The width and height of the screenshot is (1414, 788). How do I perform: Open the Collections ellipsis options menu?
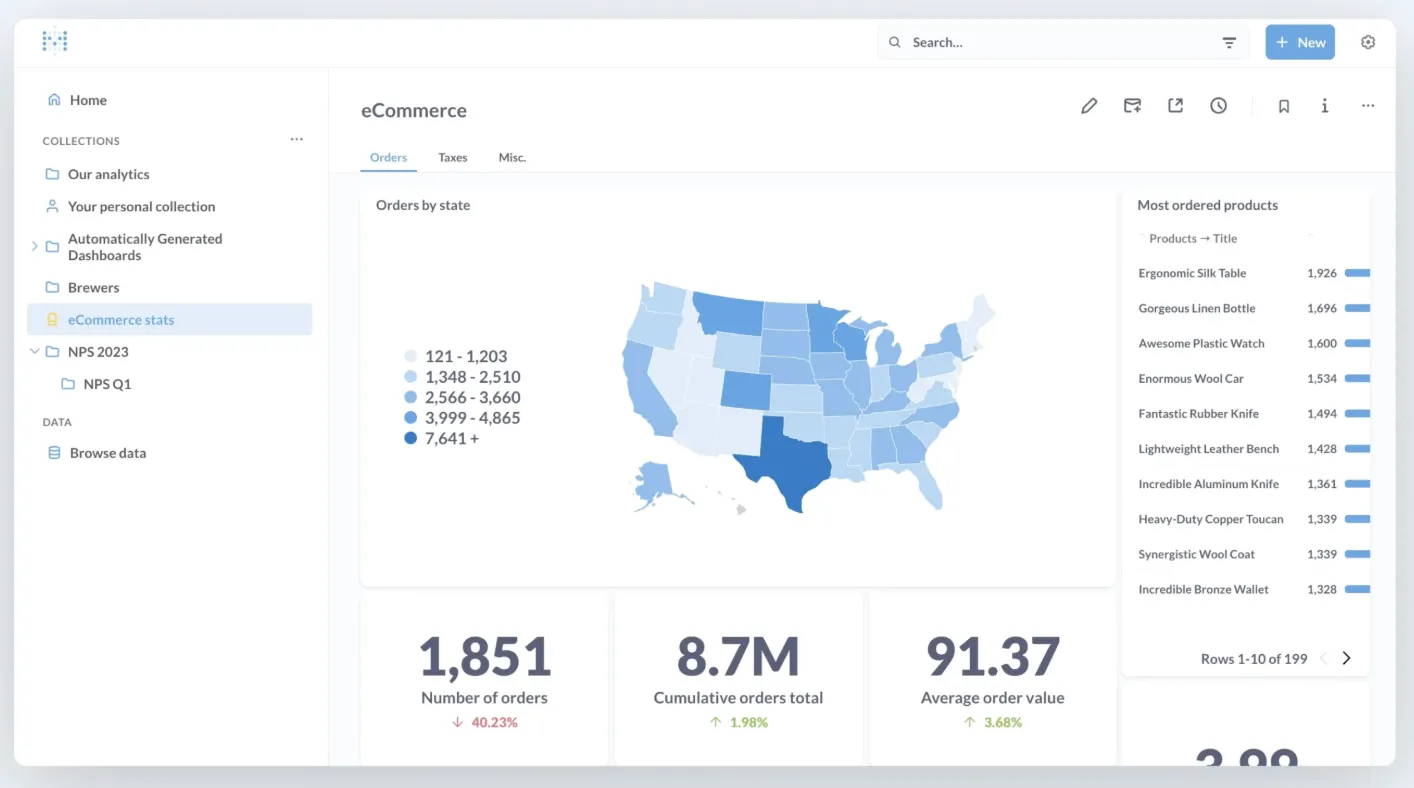point(297,140)
